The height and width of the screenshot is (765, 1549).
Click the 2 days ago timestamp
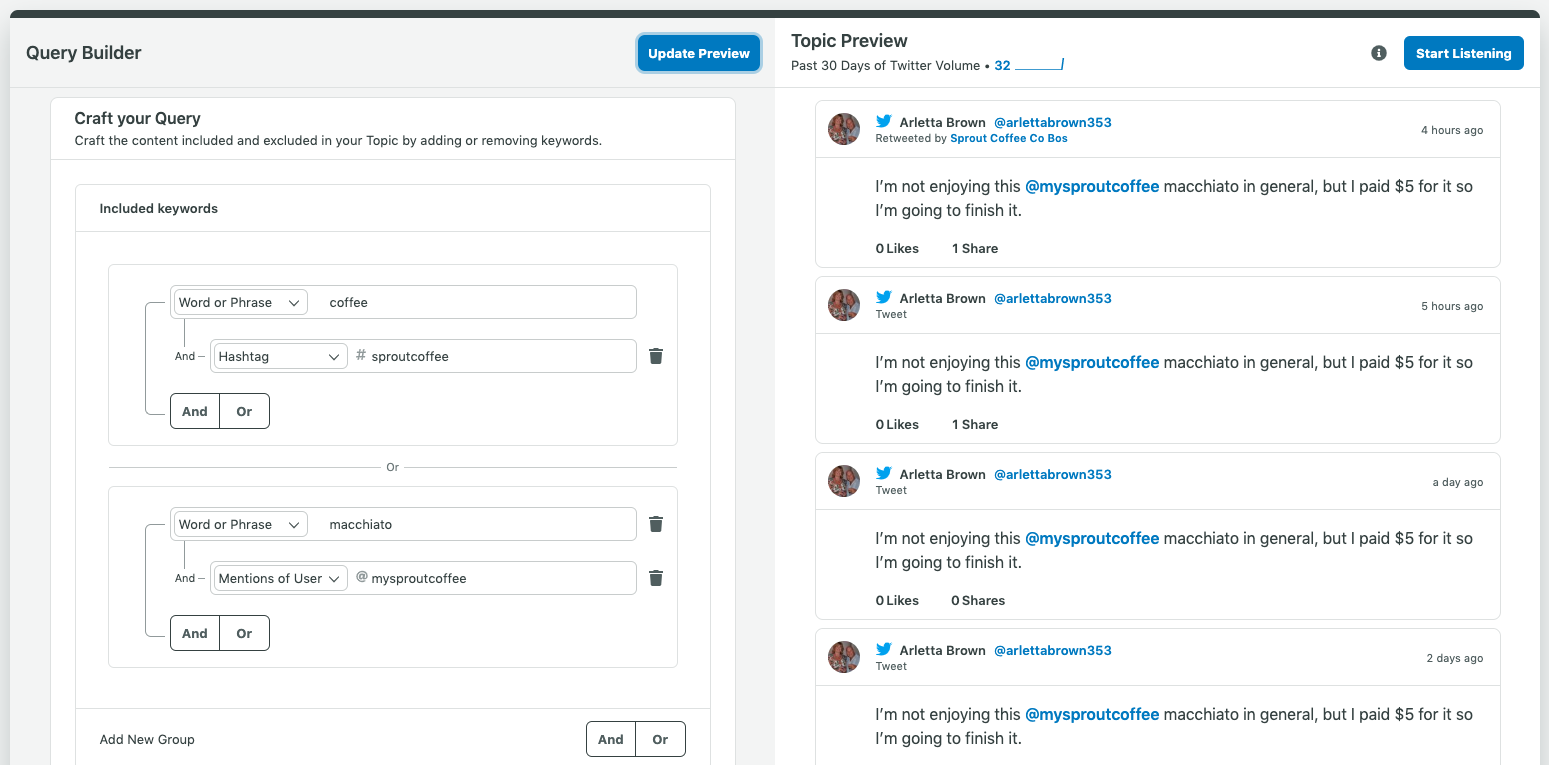[1455, 658]
